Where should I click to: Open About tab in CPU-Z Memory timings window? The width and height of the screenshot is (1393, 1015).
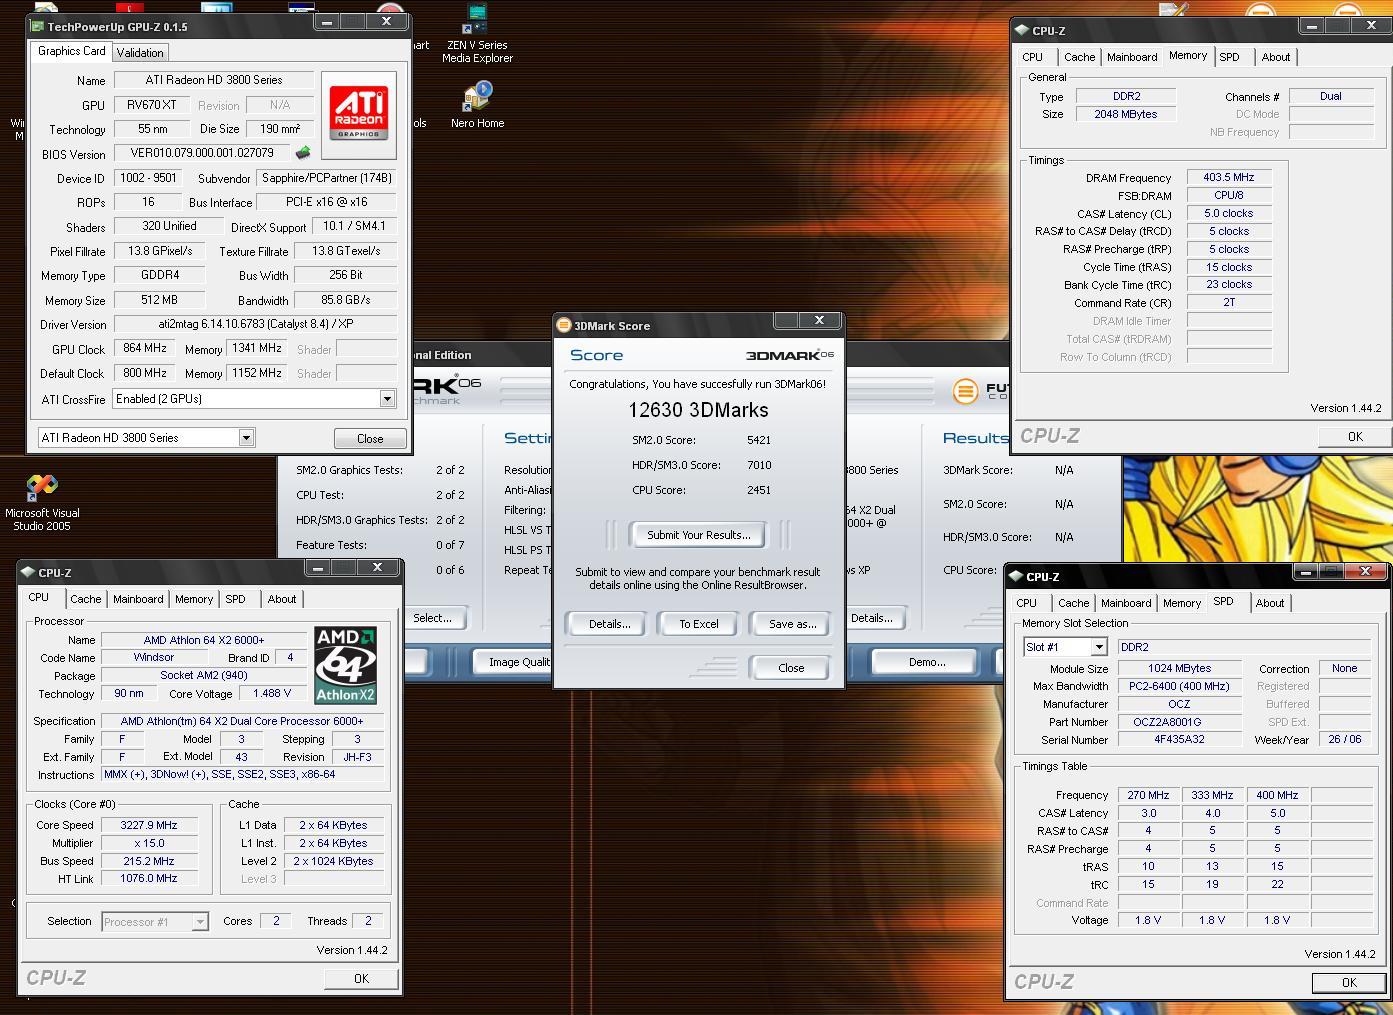[1276, 57]
